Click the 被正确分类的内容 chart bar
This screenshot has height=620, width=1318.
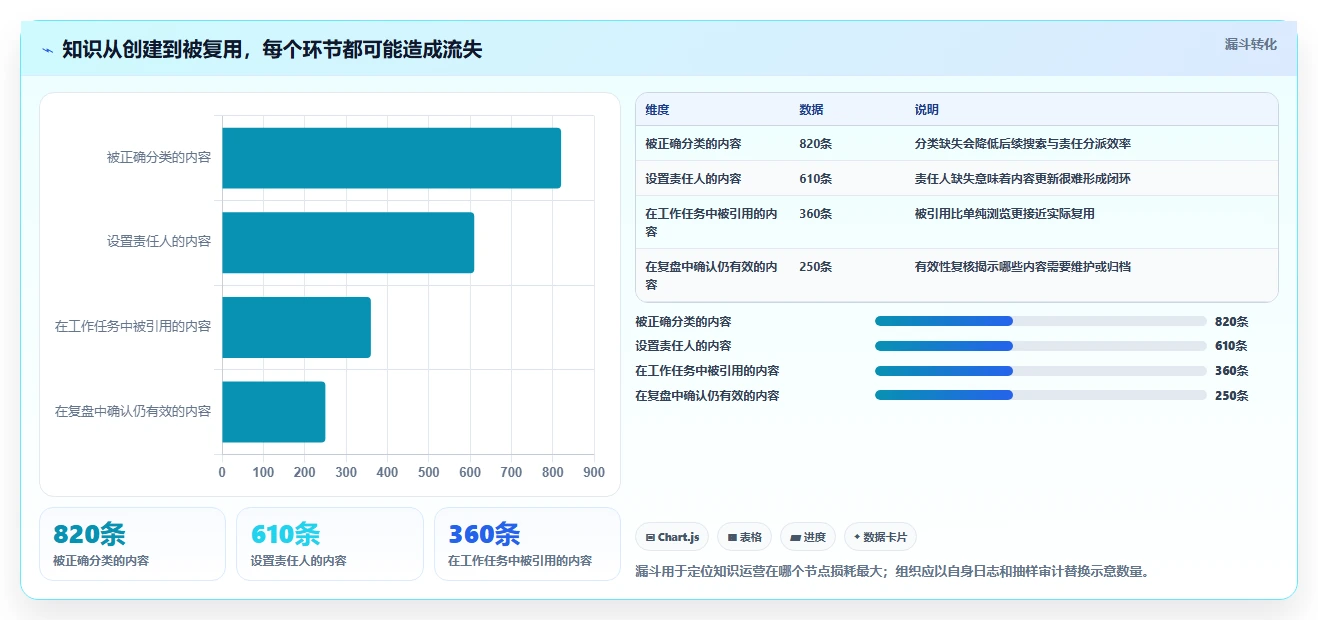(391, 158)
